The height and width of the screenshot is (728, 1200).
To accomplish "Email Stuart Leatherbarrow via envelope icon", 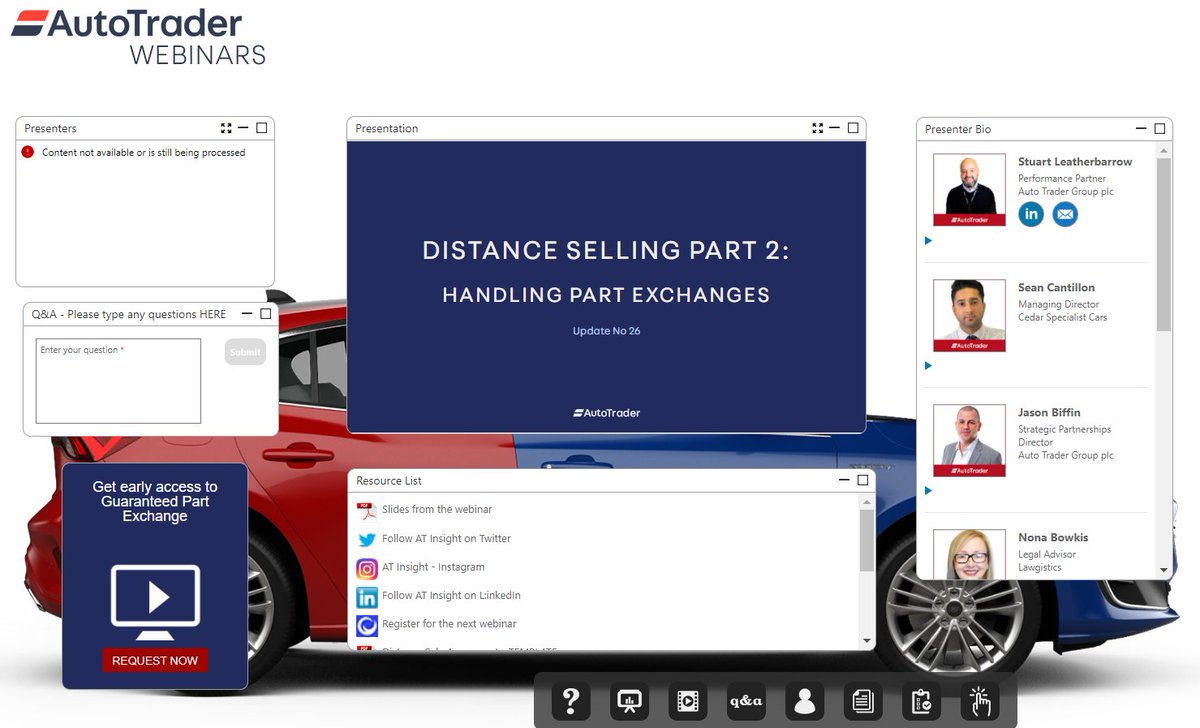I will tap(1066, 214).
